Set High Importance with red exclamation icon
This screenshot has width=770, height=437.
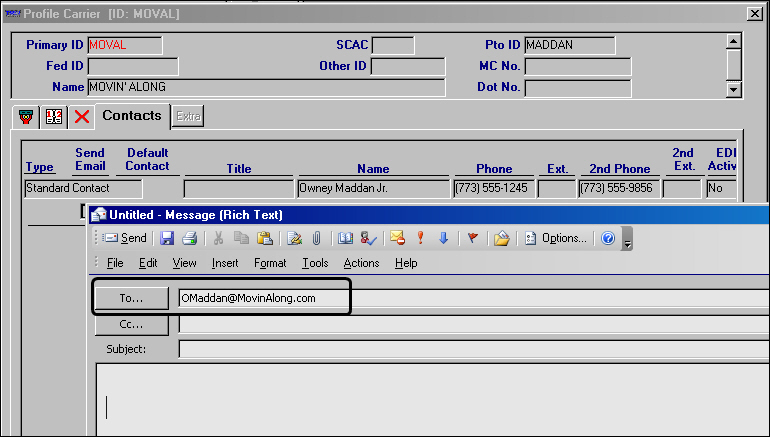421,238
